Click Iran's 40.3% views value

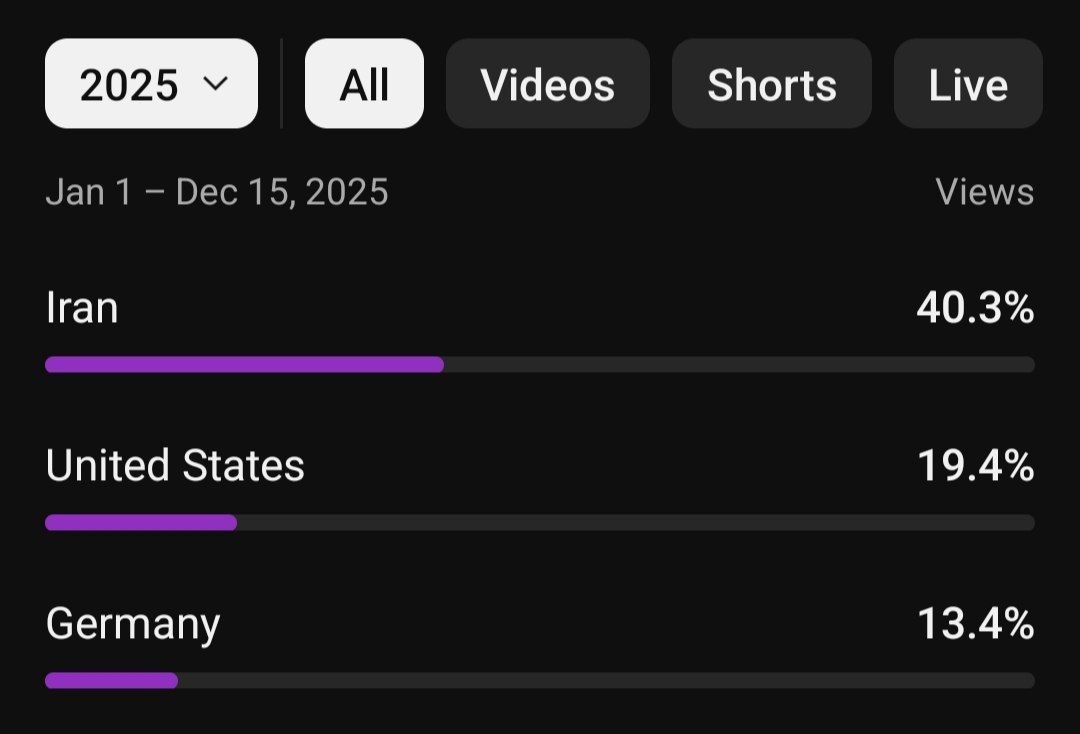[974, 308]
